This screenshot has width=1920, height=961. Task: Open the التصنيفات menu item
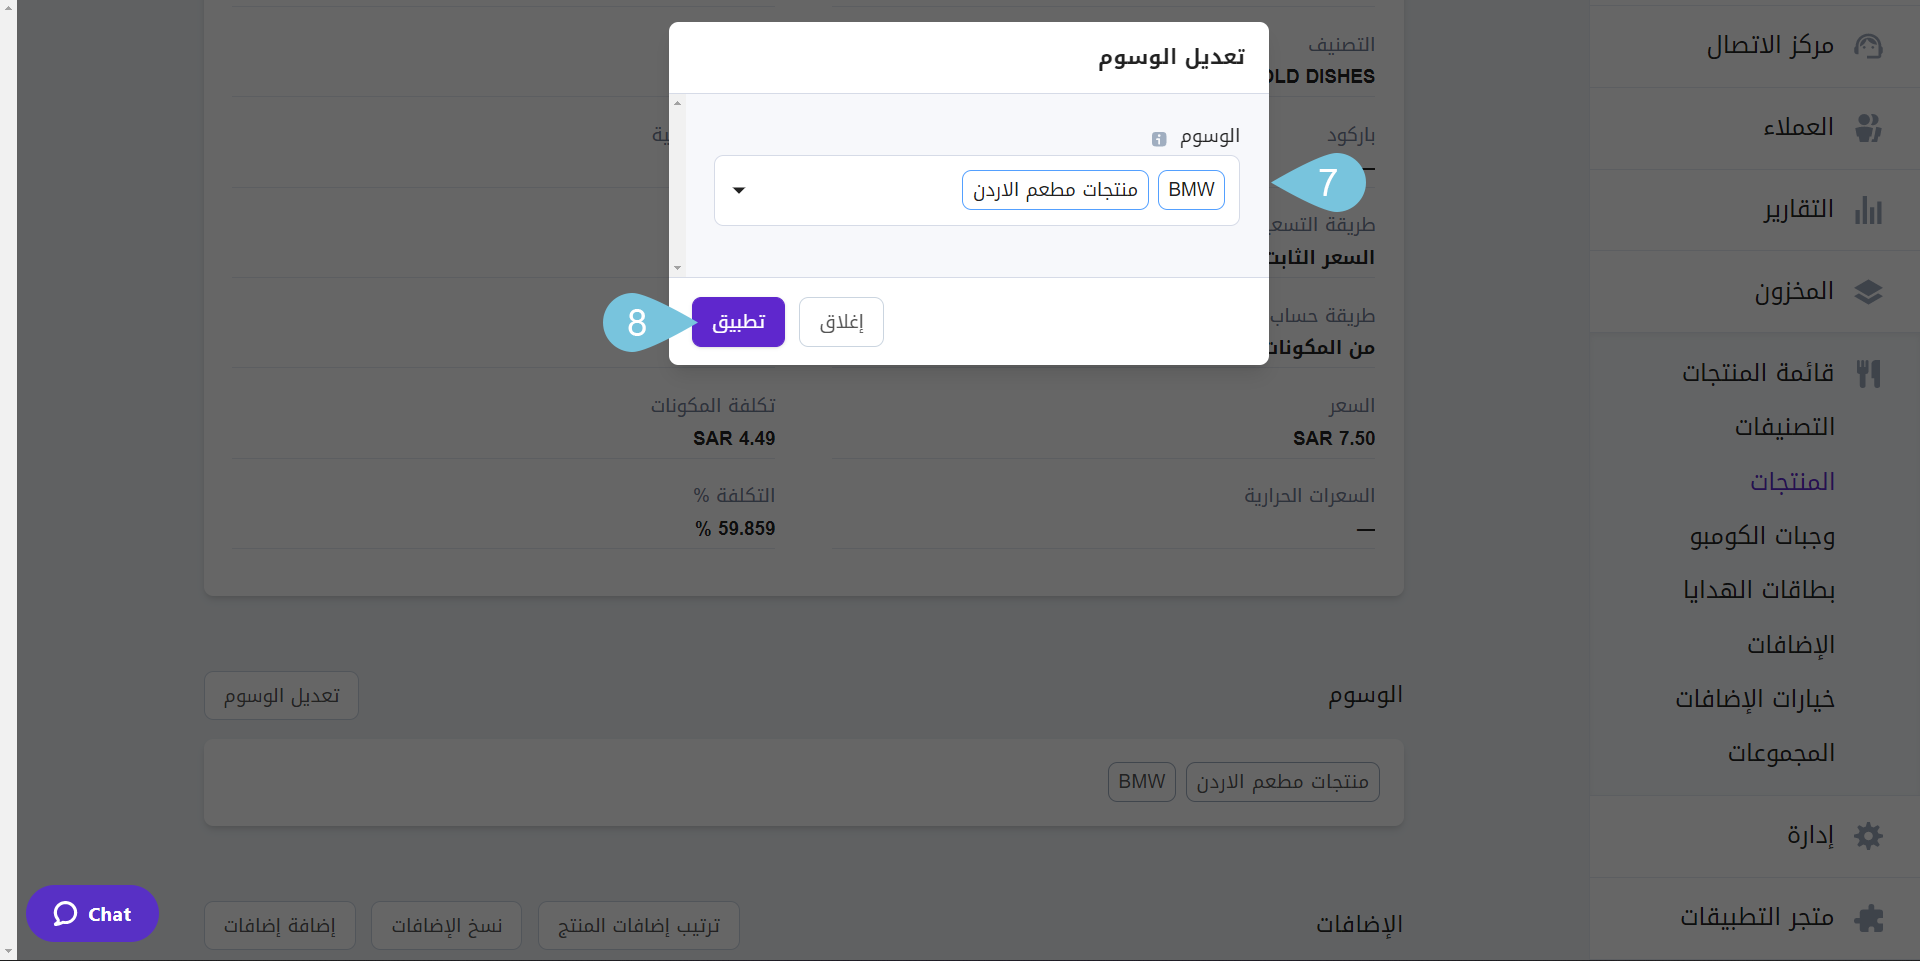pos(1785,427)
